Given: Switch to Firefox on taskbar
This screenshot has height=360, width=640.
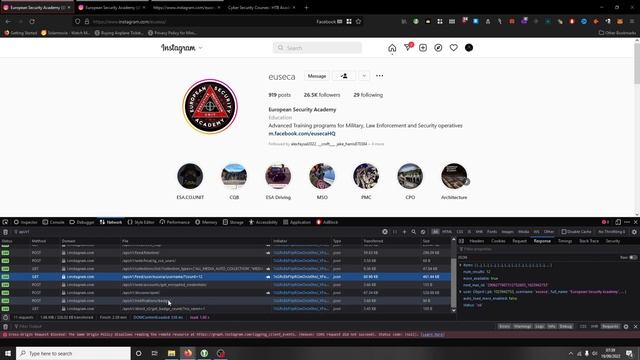Looking at the screenshot, I should coord(188,353).
